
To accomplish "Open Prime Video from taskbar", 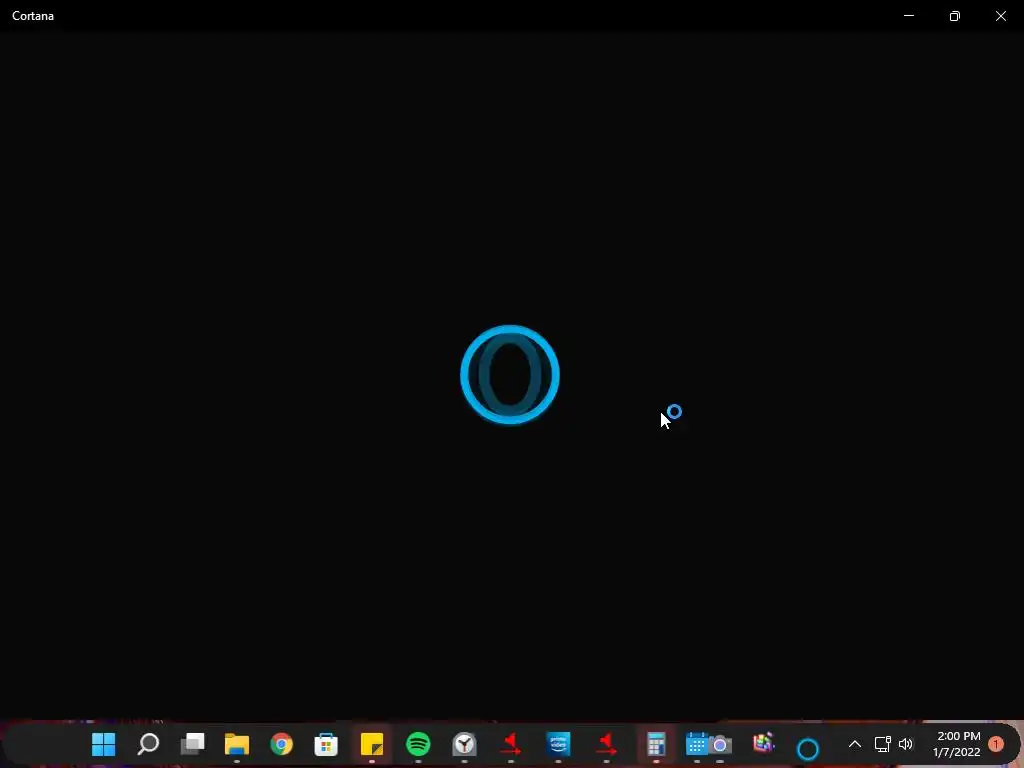I will [x=558, y=744].
